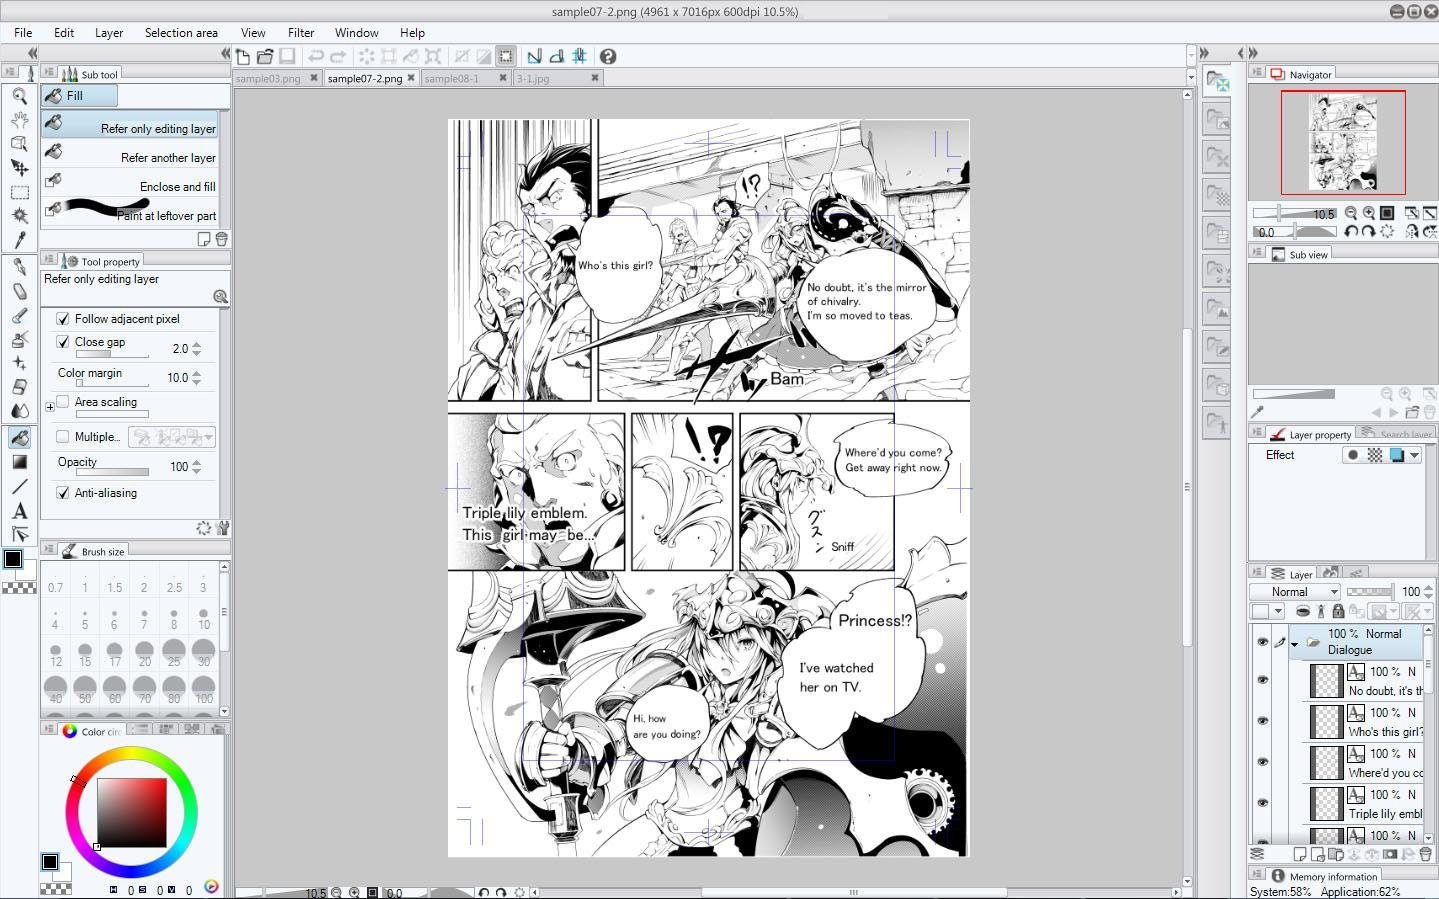This screenshot has width=1439, height=899.
Task: Switch to the sample03.png tab
Action: click(x=268, y=78)
